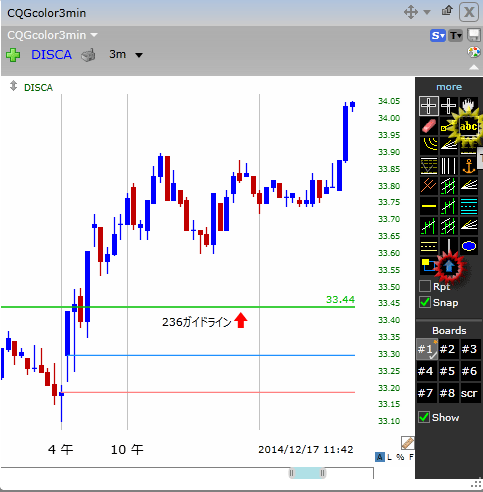This screenshot has height=492, width=483.
Task: Switch to board #1
Action: [427, 349]
